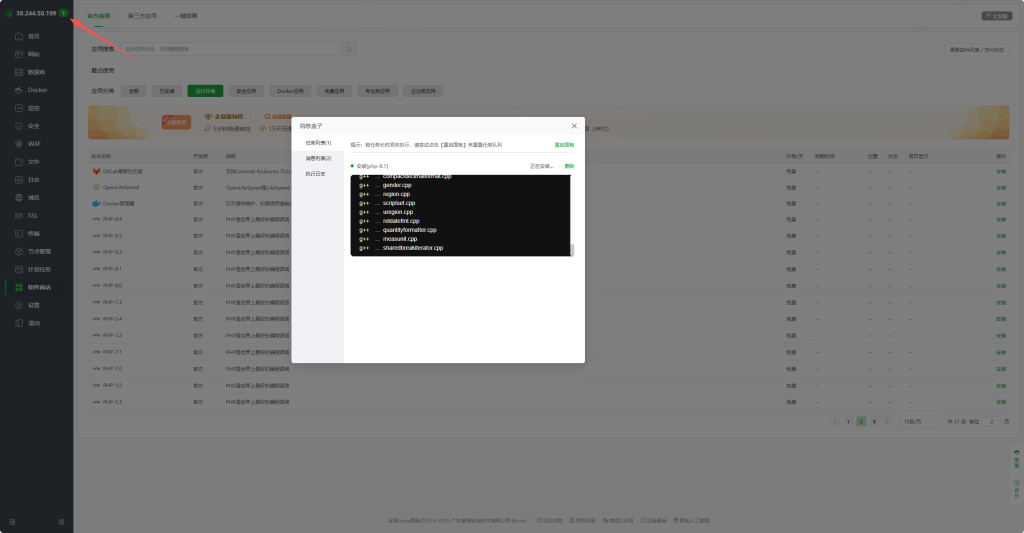
Task: Open the 终端 terminal sidebar icon
Action: (19, 234)
